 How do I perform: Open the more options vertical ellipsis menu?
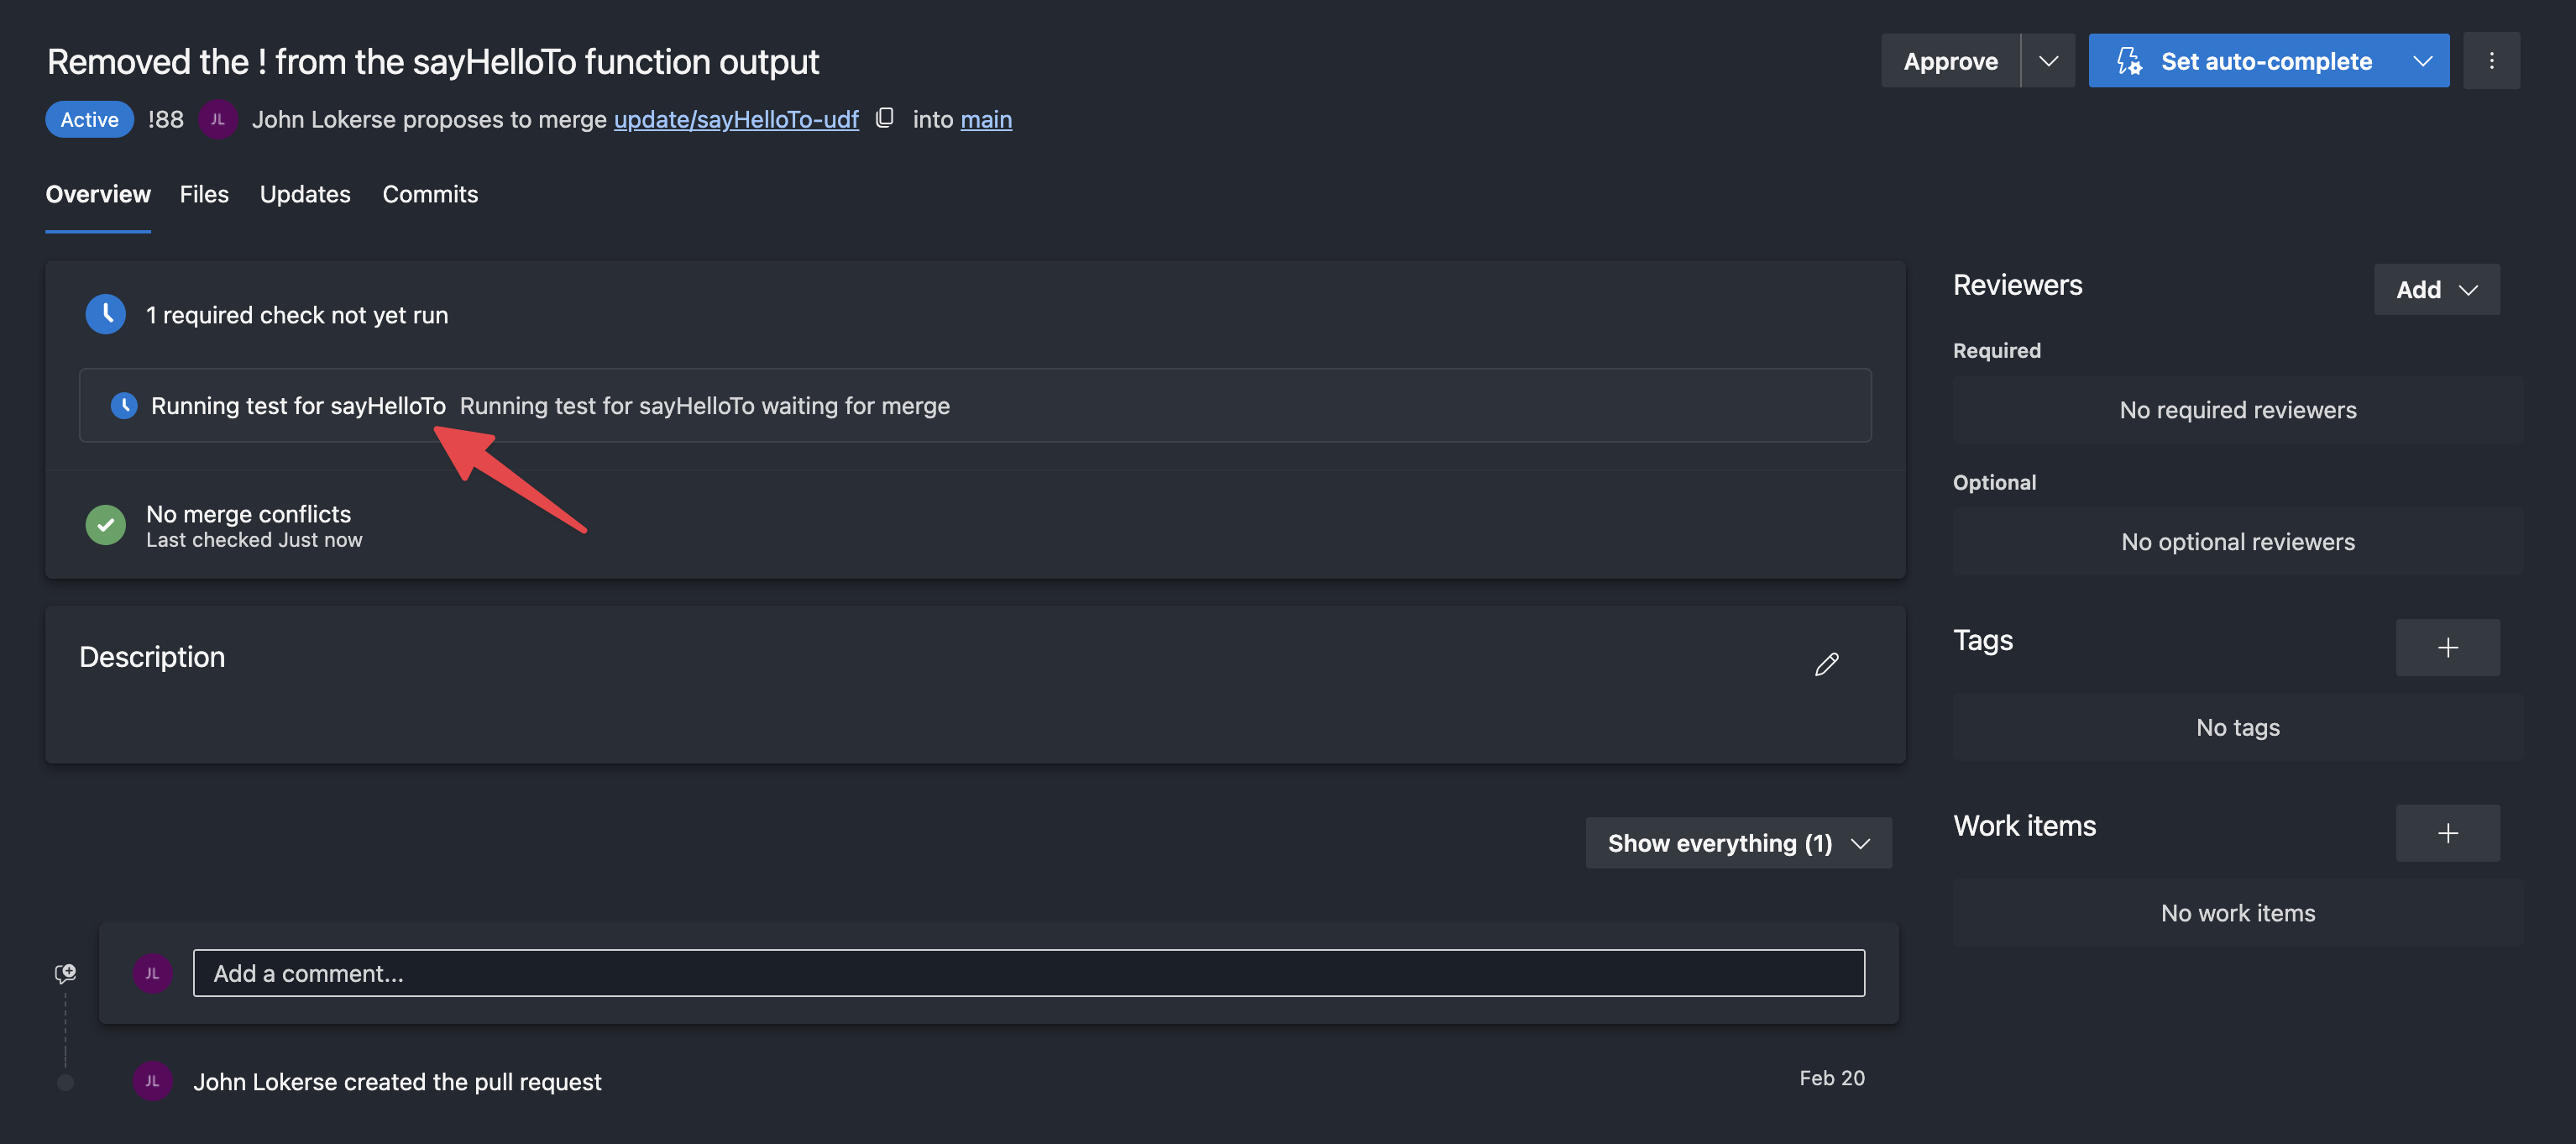2491,61
